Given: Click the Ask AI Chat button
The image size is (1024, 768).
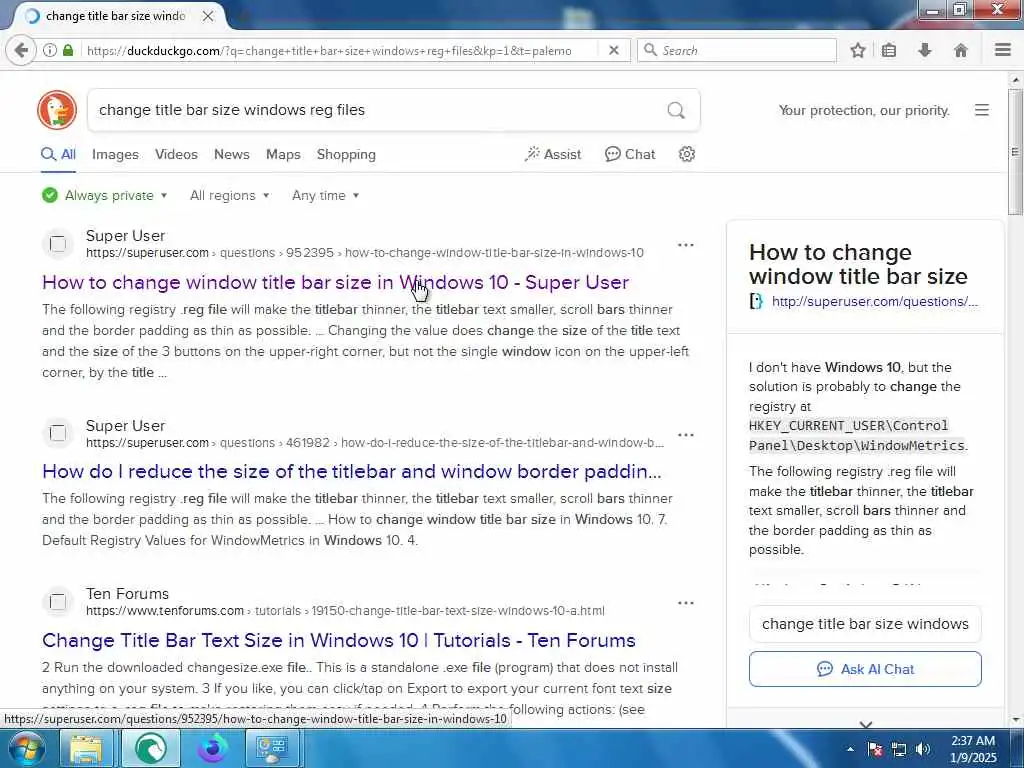Looking at the screenshot, I should click(x=865, y=669).
